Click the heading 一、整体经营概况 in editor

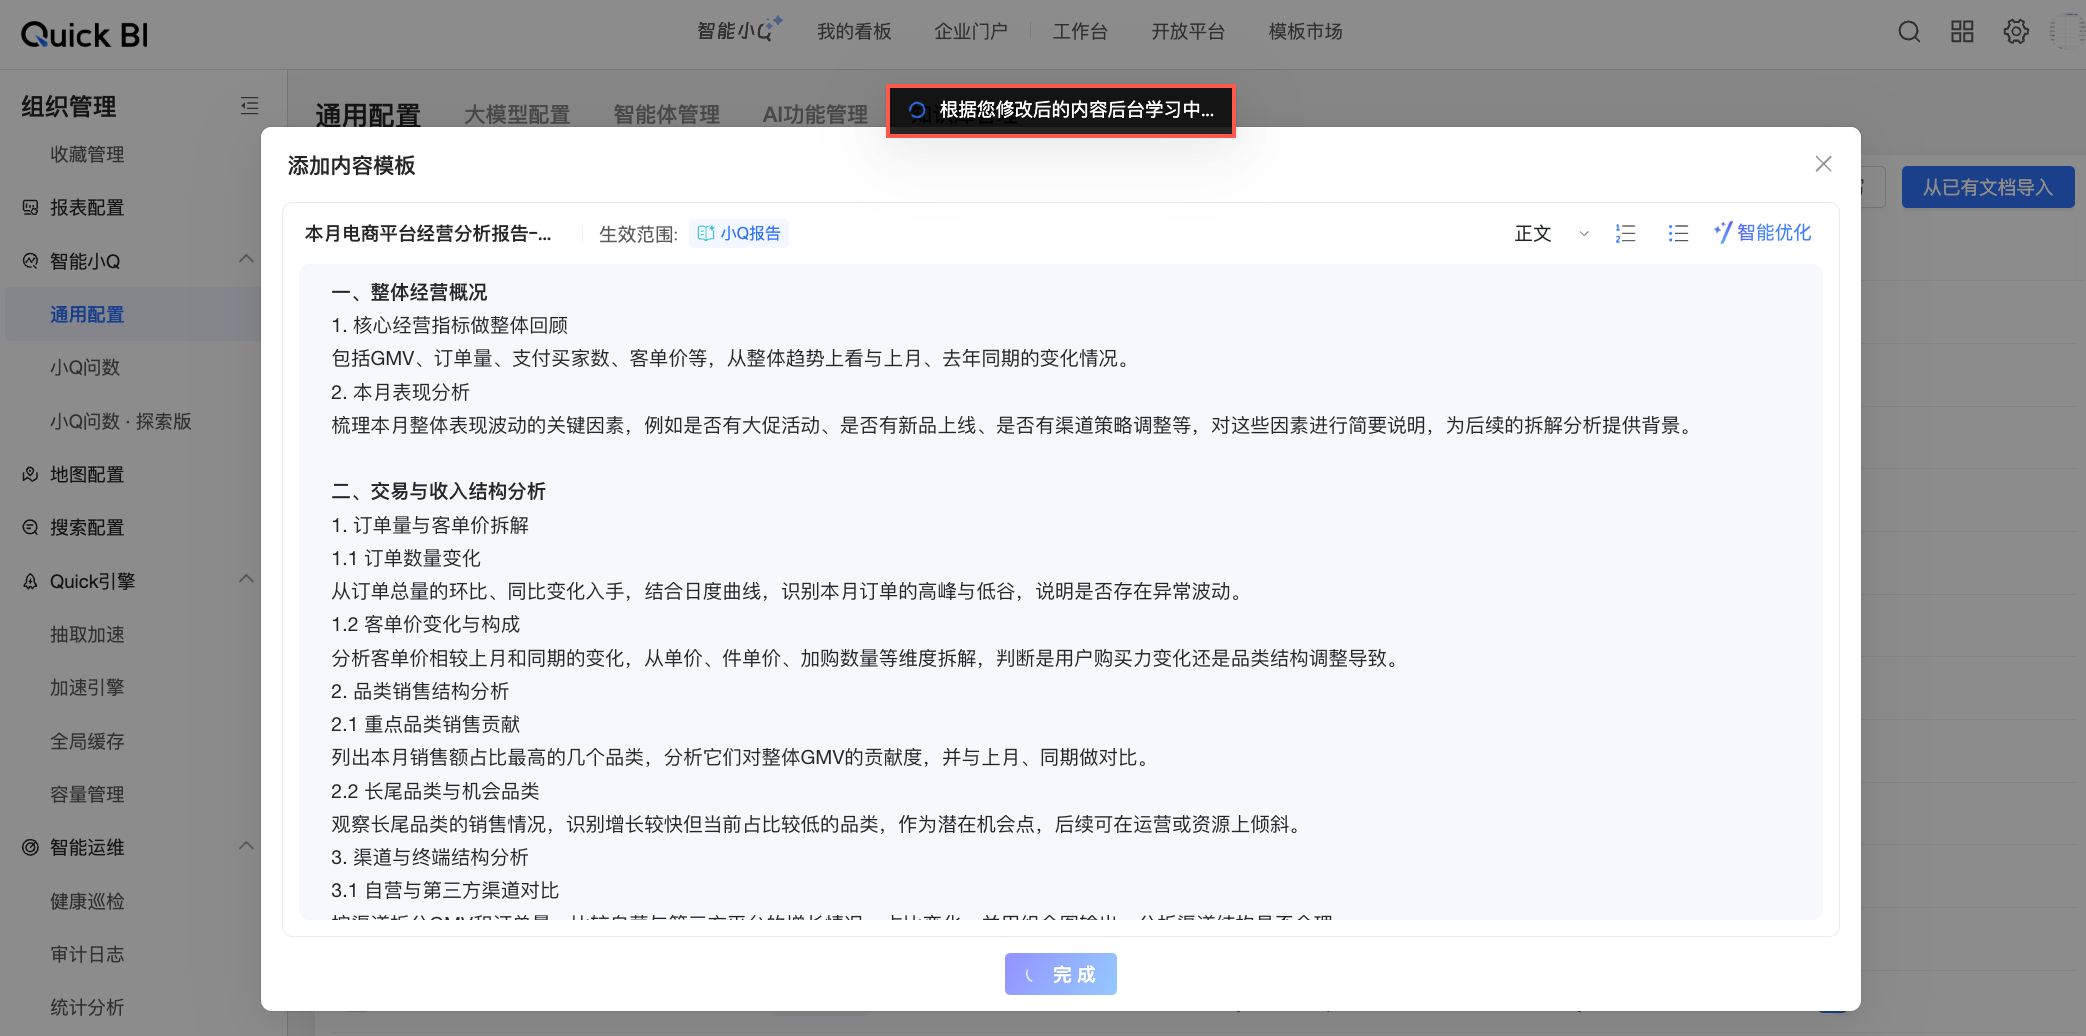coord(409,292)
